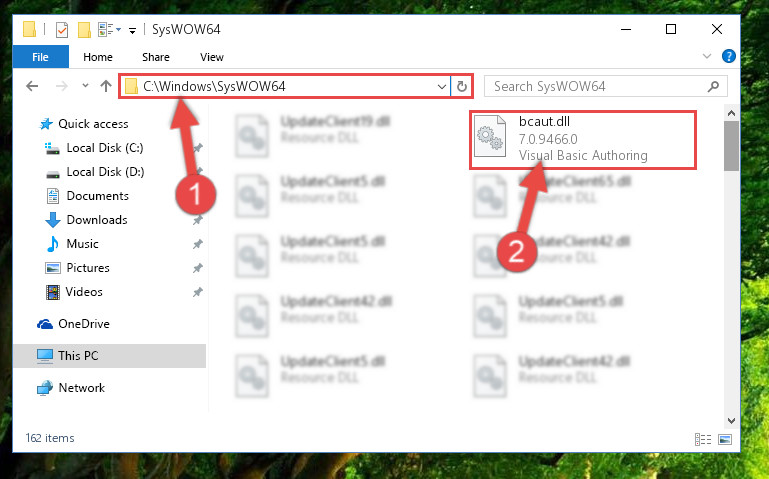
Task: Open the File menu
Action: [41, 57]
